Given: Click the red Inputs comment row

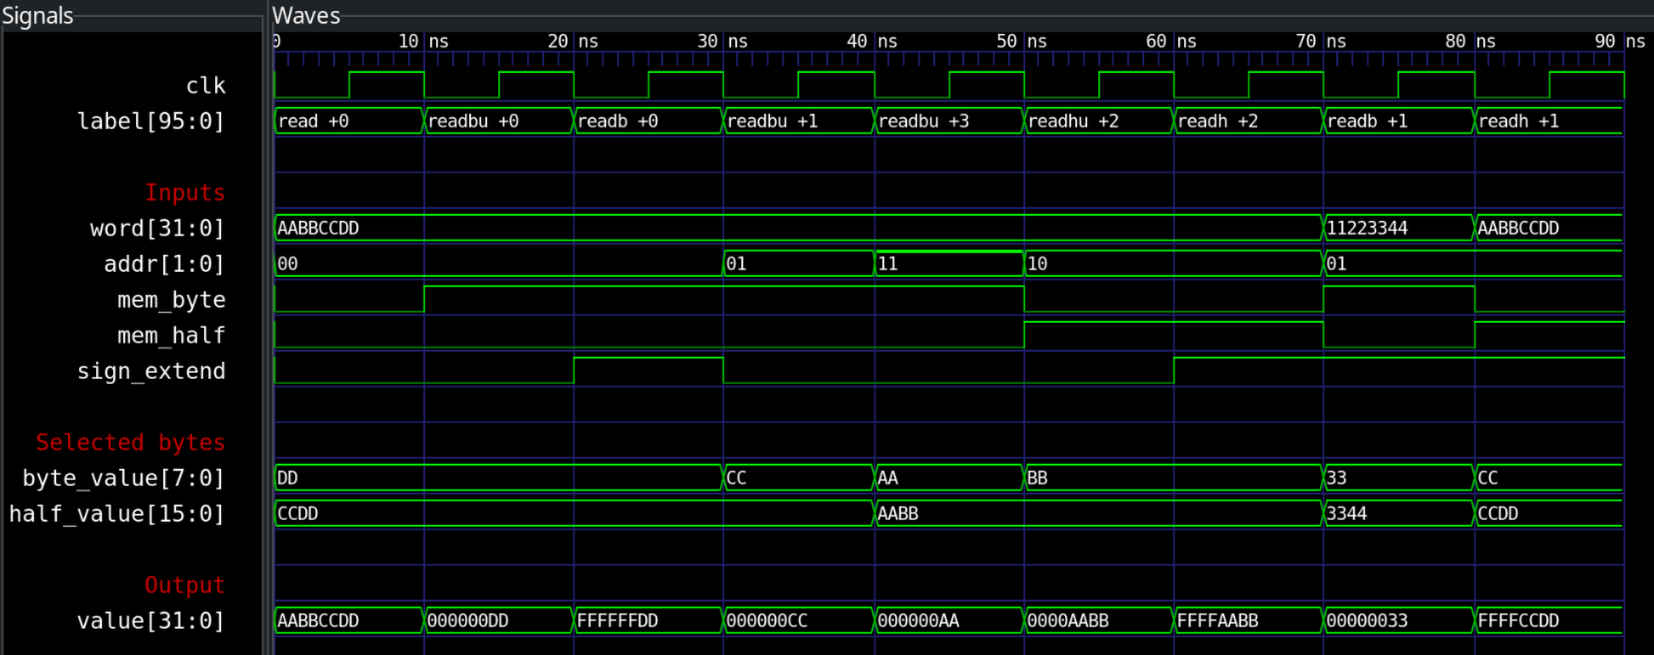Looking at the screenshot, I should click(185, 193).
